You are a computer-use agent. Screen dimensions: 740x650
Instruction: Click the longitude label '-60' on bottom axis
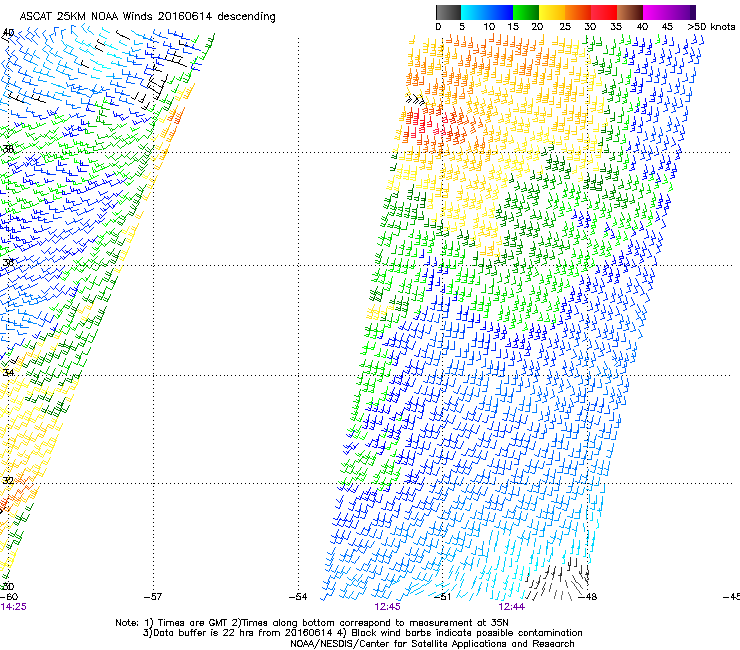pos(8,597)
